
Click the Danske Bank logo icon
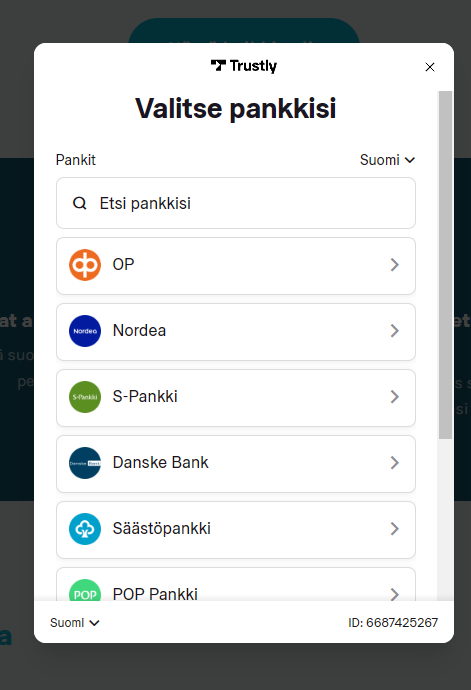pyautogui.click(x=85, y=463)
